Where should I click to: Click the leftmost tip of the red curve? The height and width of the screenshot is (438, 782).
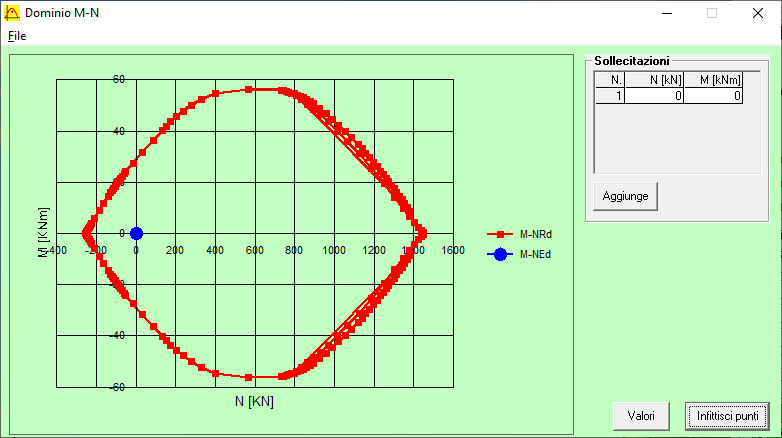(x=85, y=234)
